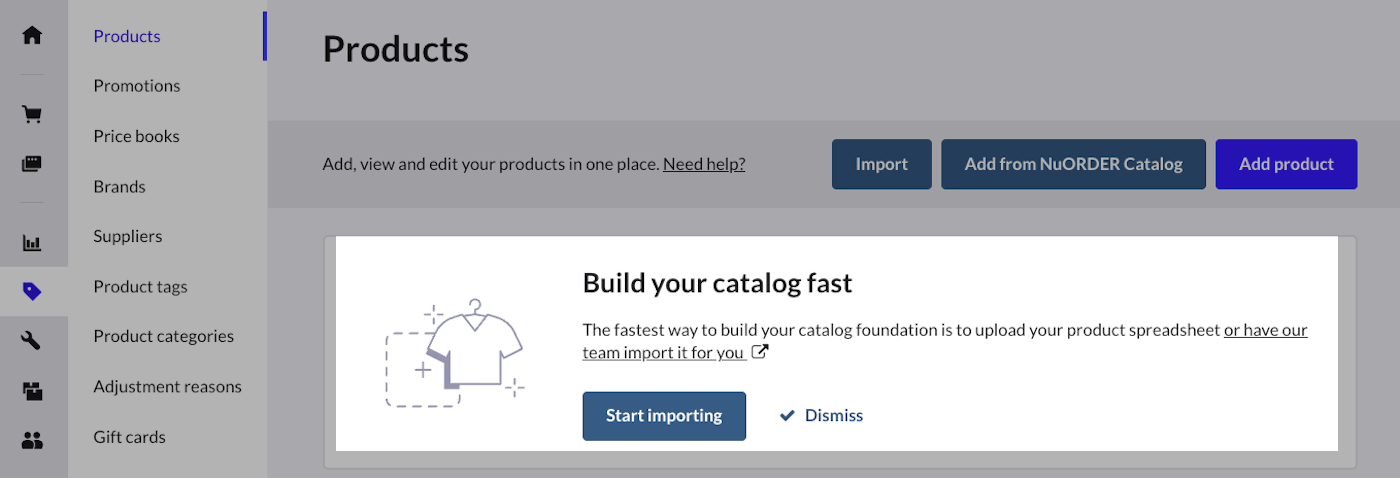Navigate to the Suppliers section

point(127,237)
